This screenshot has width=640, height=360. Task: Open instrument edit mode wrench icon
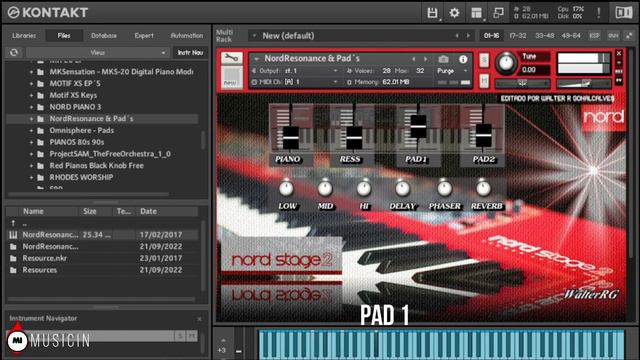(231, 58)
